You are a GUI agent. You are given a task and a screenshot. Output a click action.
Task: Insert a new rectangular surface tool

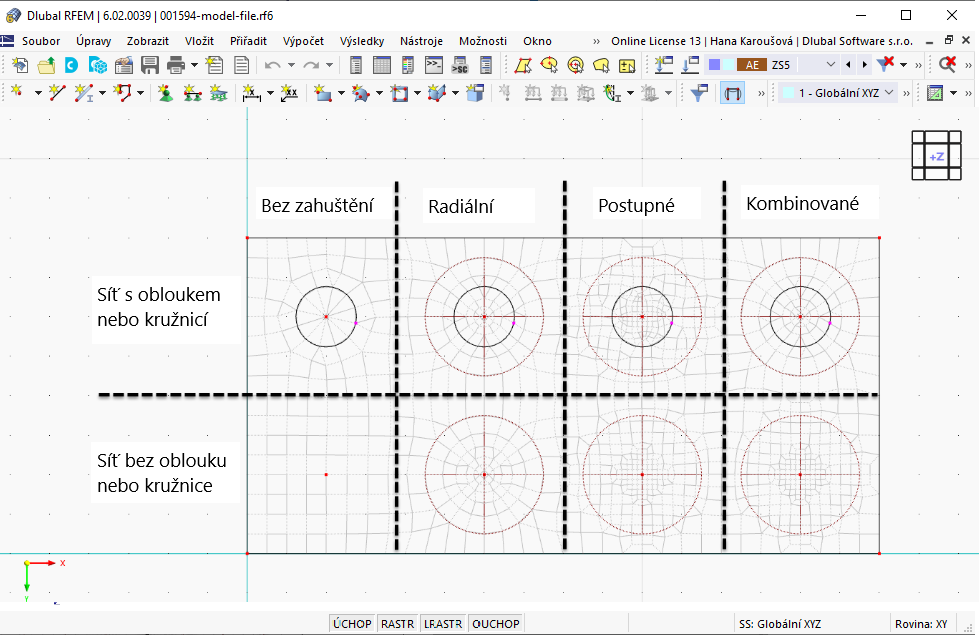coord(323,93)
